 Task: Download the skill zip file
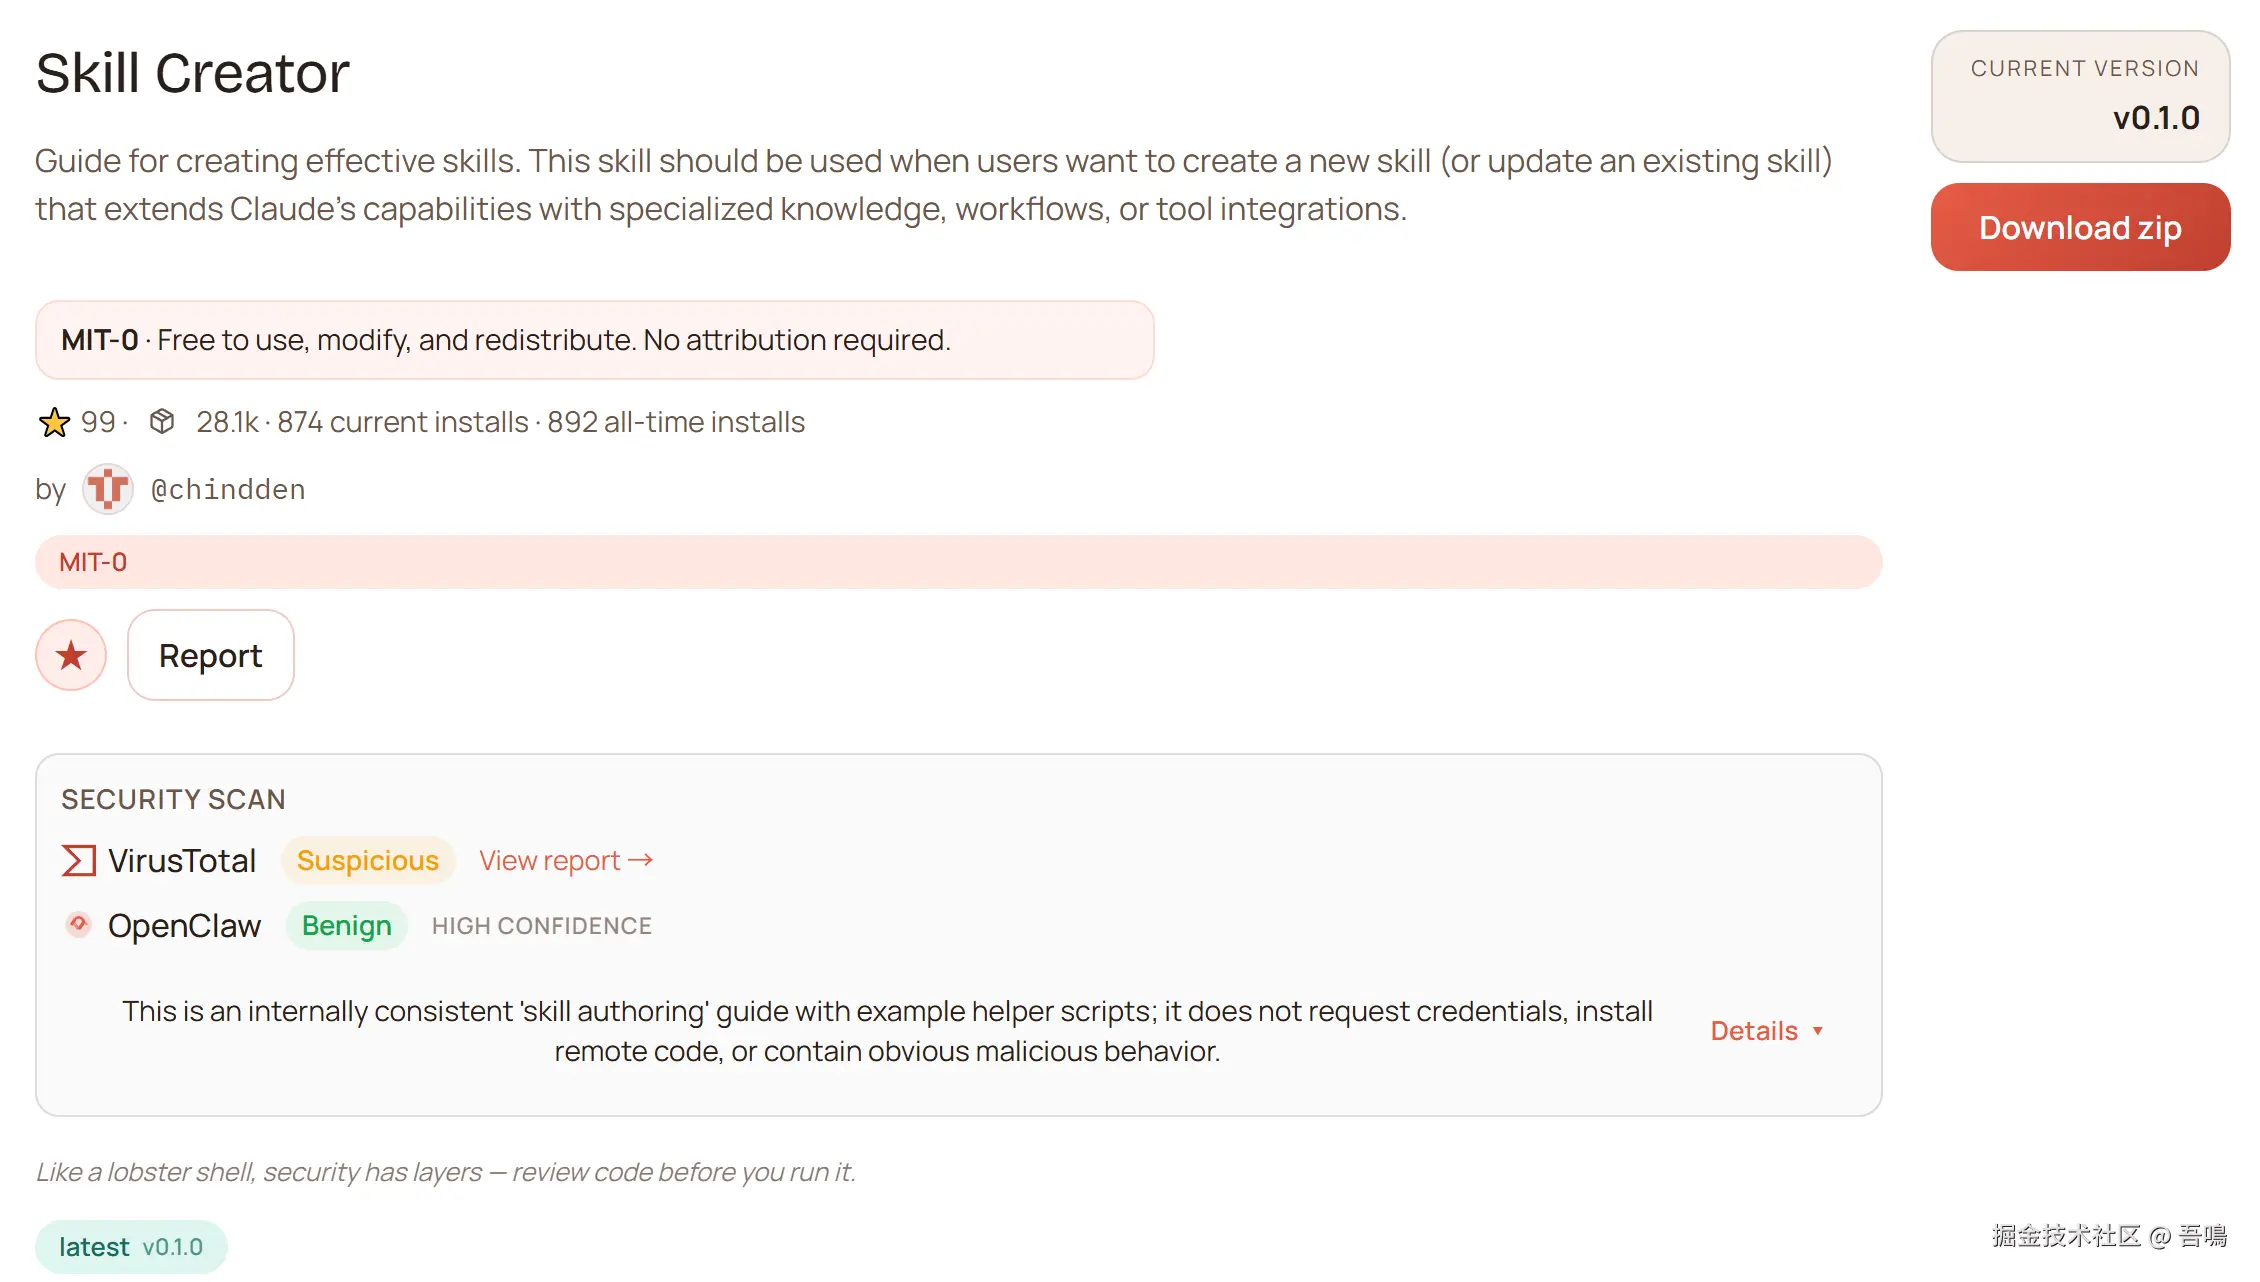[2080, 228]
